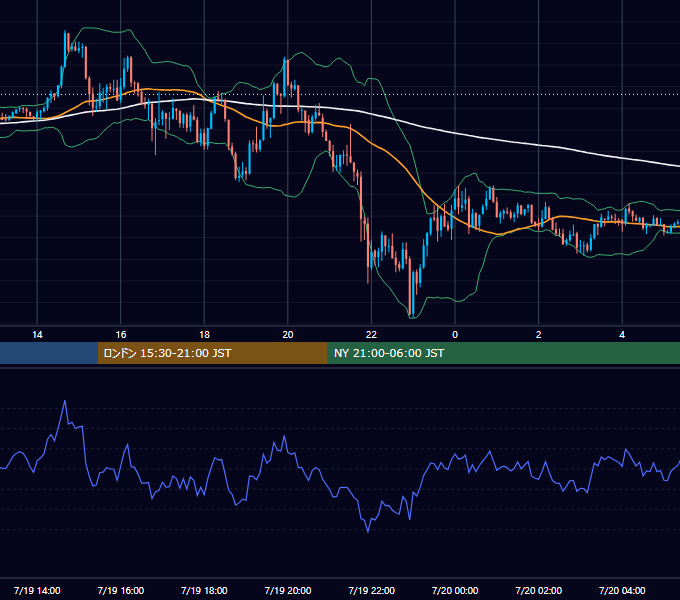680x600 pixels.
Task: Click the 14 hour axis label
Action: click(37, 335)
